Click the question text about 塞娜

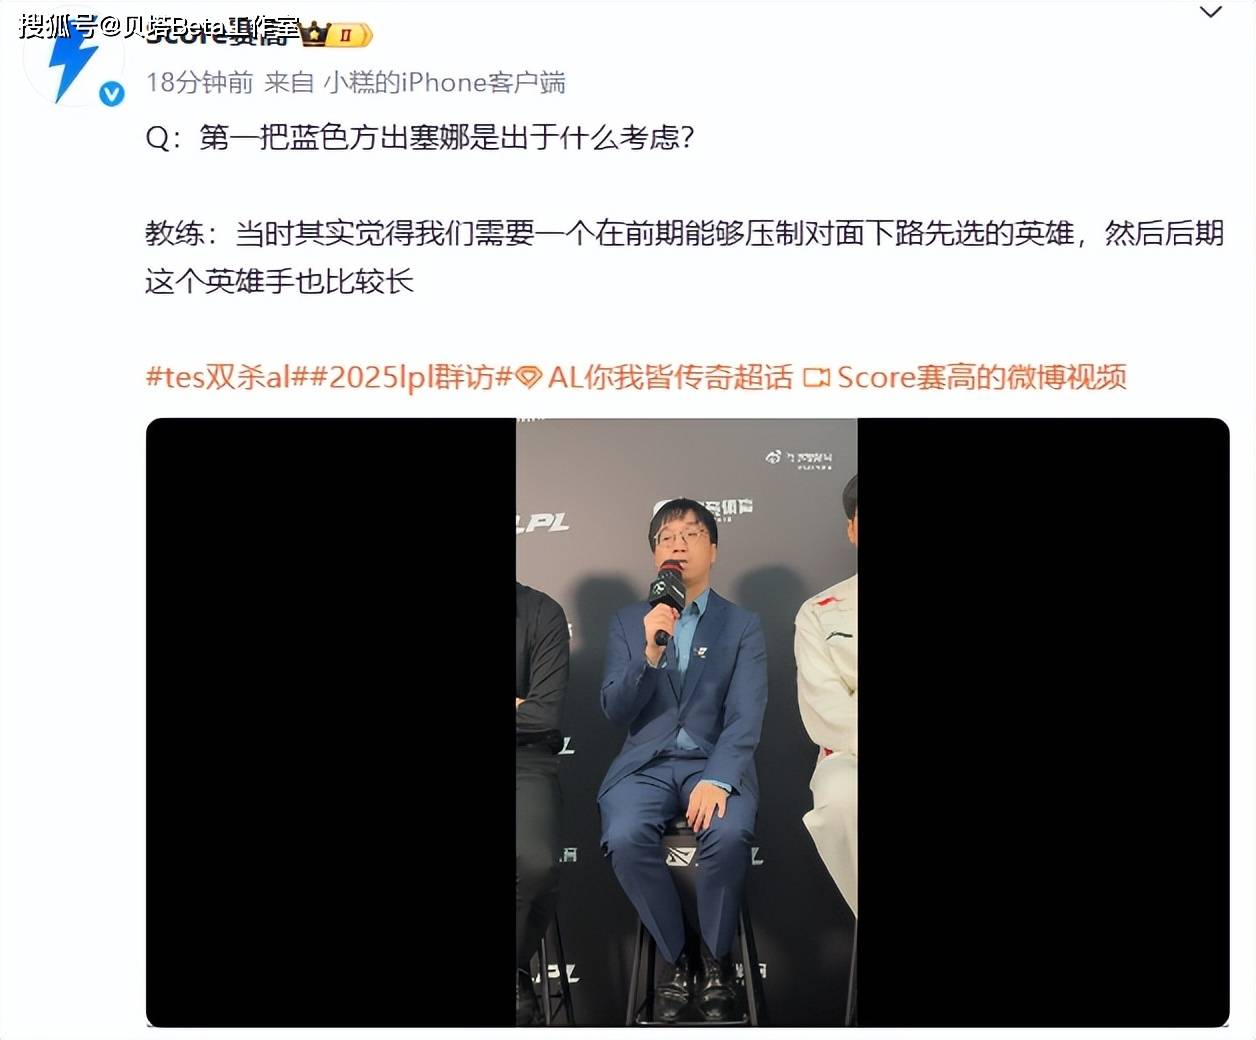pyautogui.click(x=420, y=137)
